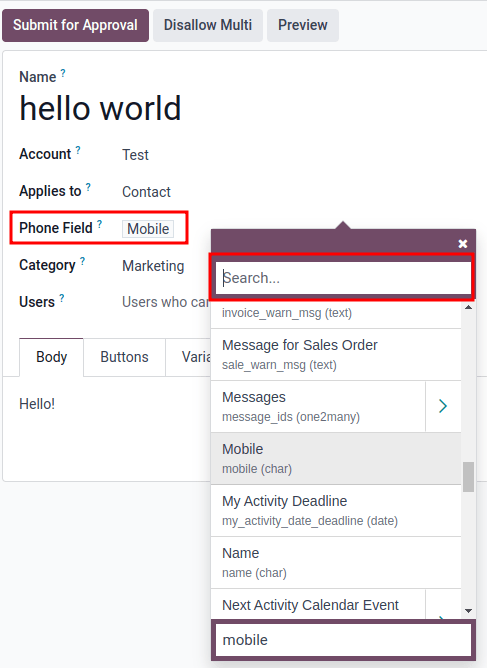Click the path input containing 'mobile'
This screenshot has height=668, width=487.
(x=343, y=640)
